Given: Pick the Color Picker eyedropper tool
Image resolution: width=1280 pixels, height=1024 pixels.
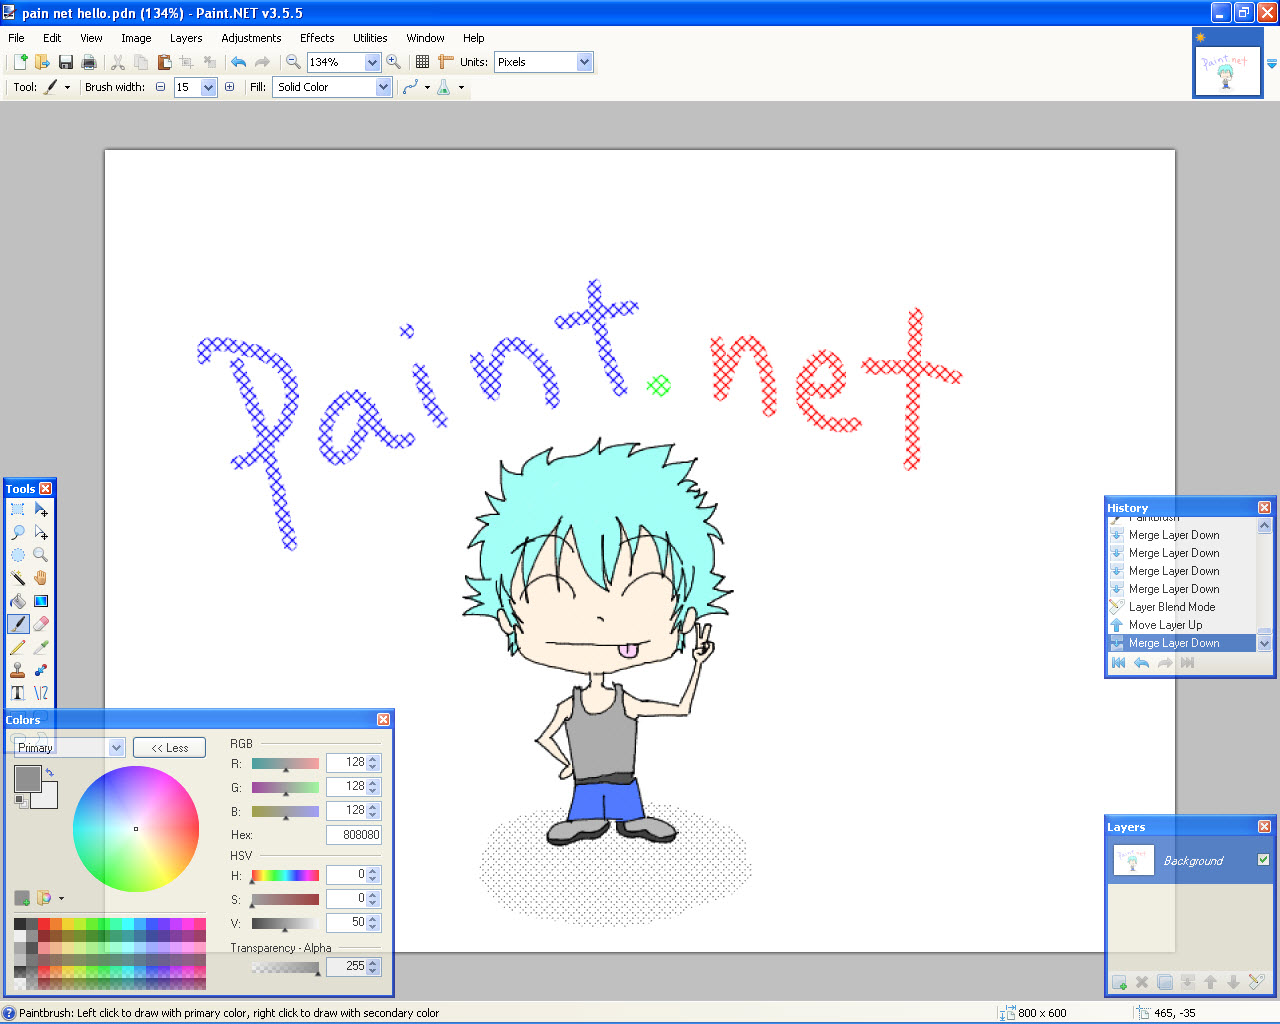Looking at the screenshot, I should coord(40,646).
